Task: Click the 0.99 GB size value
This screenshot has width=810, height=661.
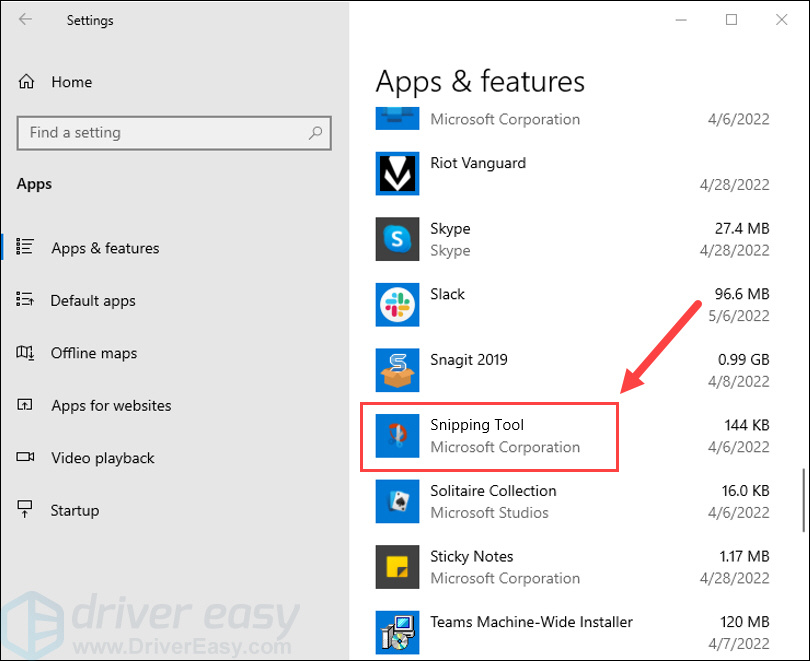Action: pos(744,359)
